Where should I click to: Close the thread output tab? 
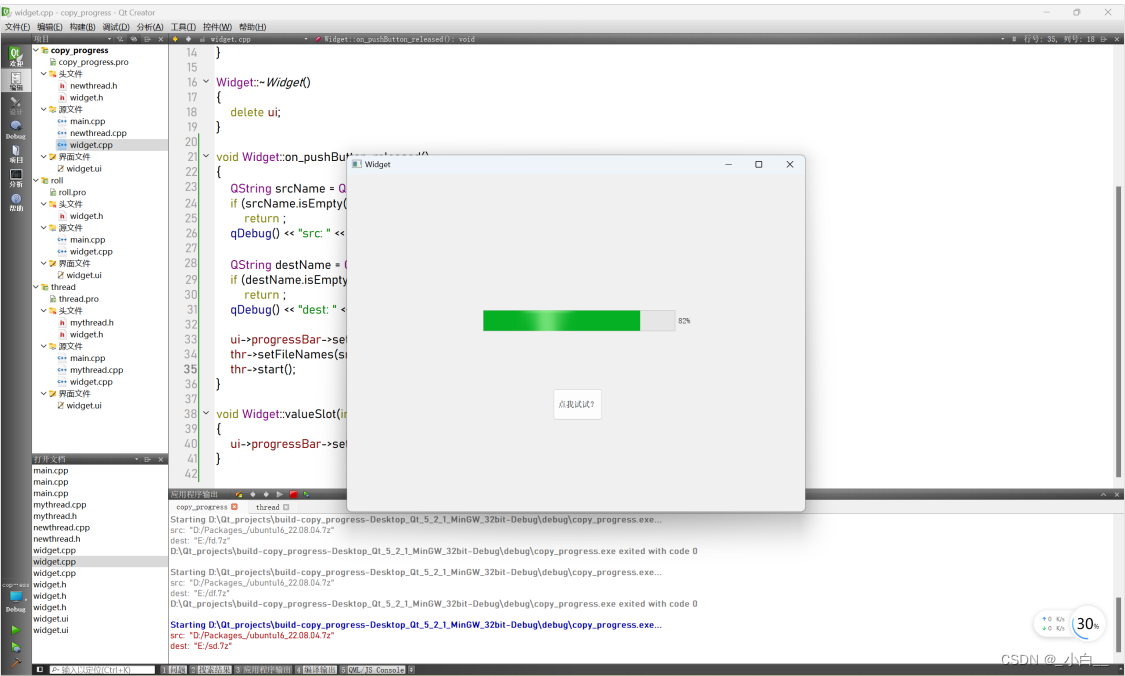coord(286,507)
